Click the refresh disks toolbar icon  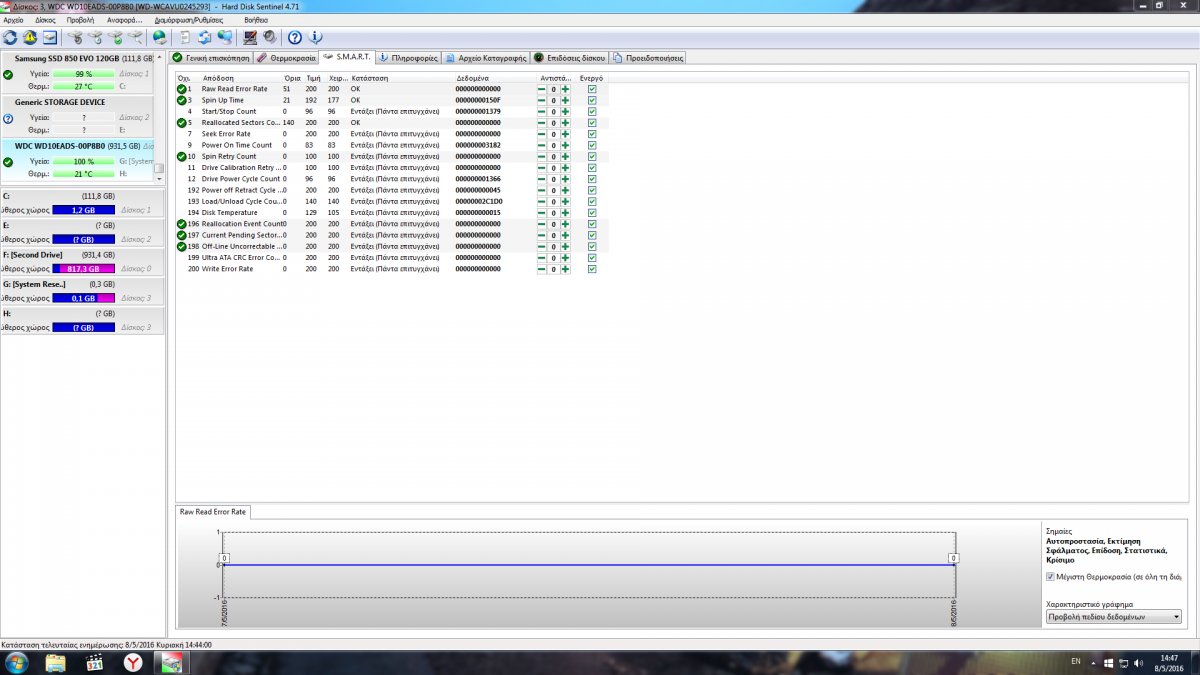click(10, 38)
